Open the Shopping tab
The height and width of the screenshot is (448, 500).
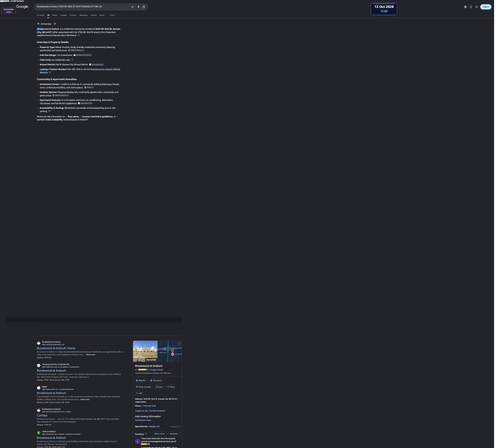[x=83, y=15]
